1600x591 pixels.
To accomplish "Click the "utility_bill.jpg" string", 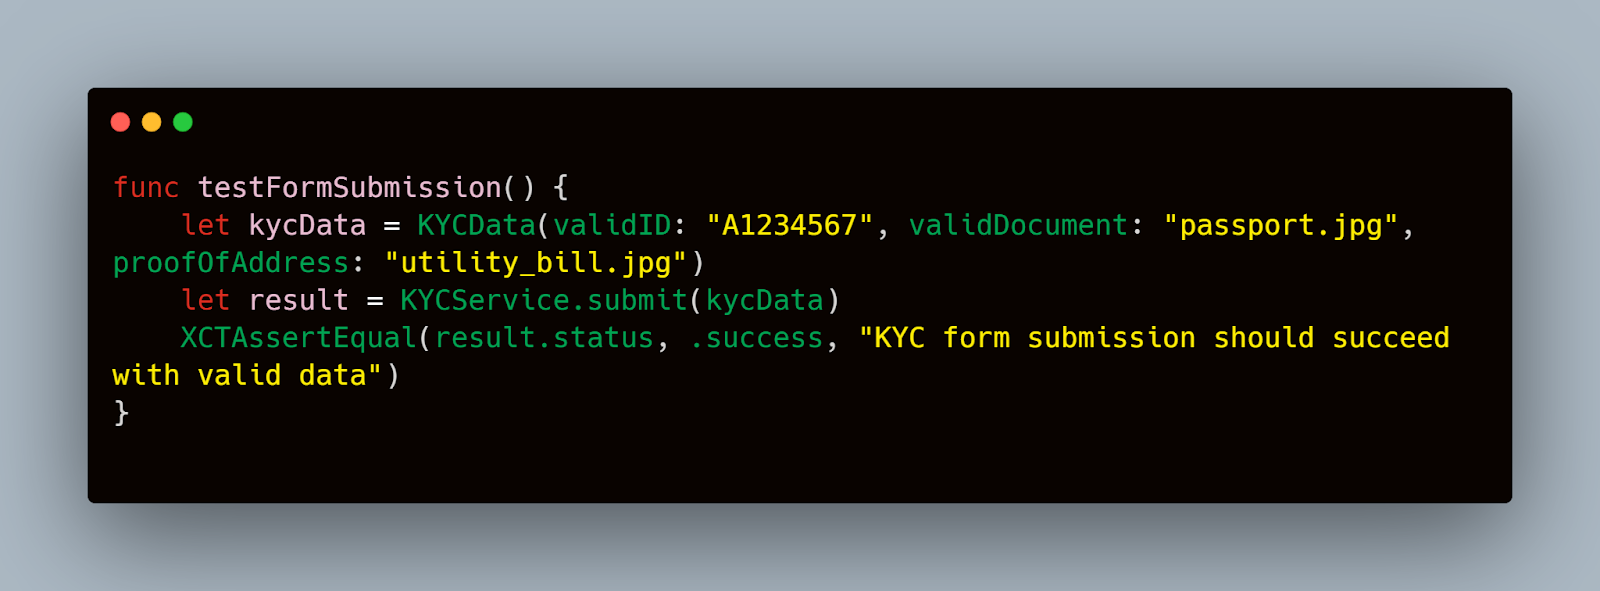I will (x=536, y=264).
